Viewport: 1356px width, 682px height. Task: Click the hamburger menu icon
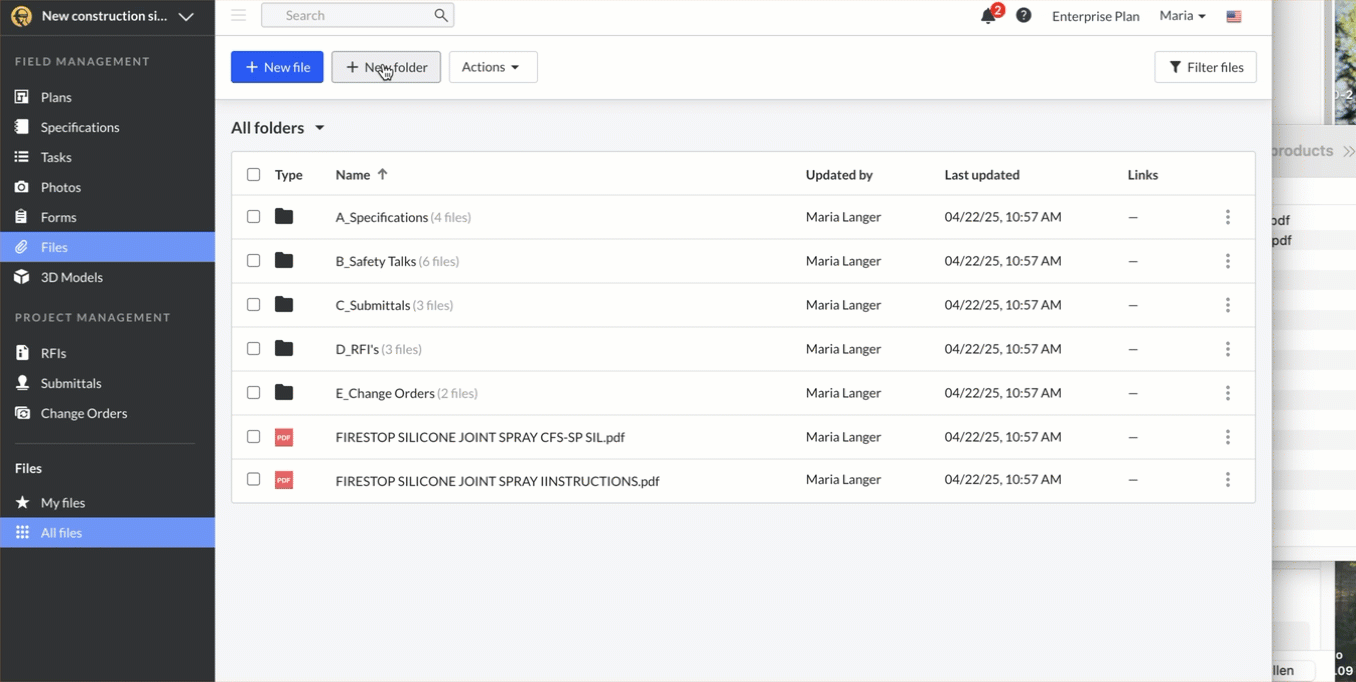coord(238,15)
